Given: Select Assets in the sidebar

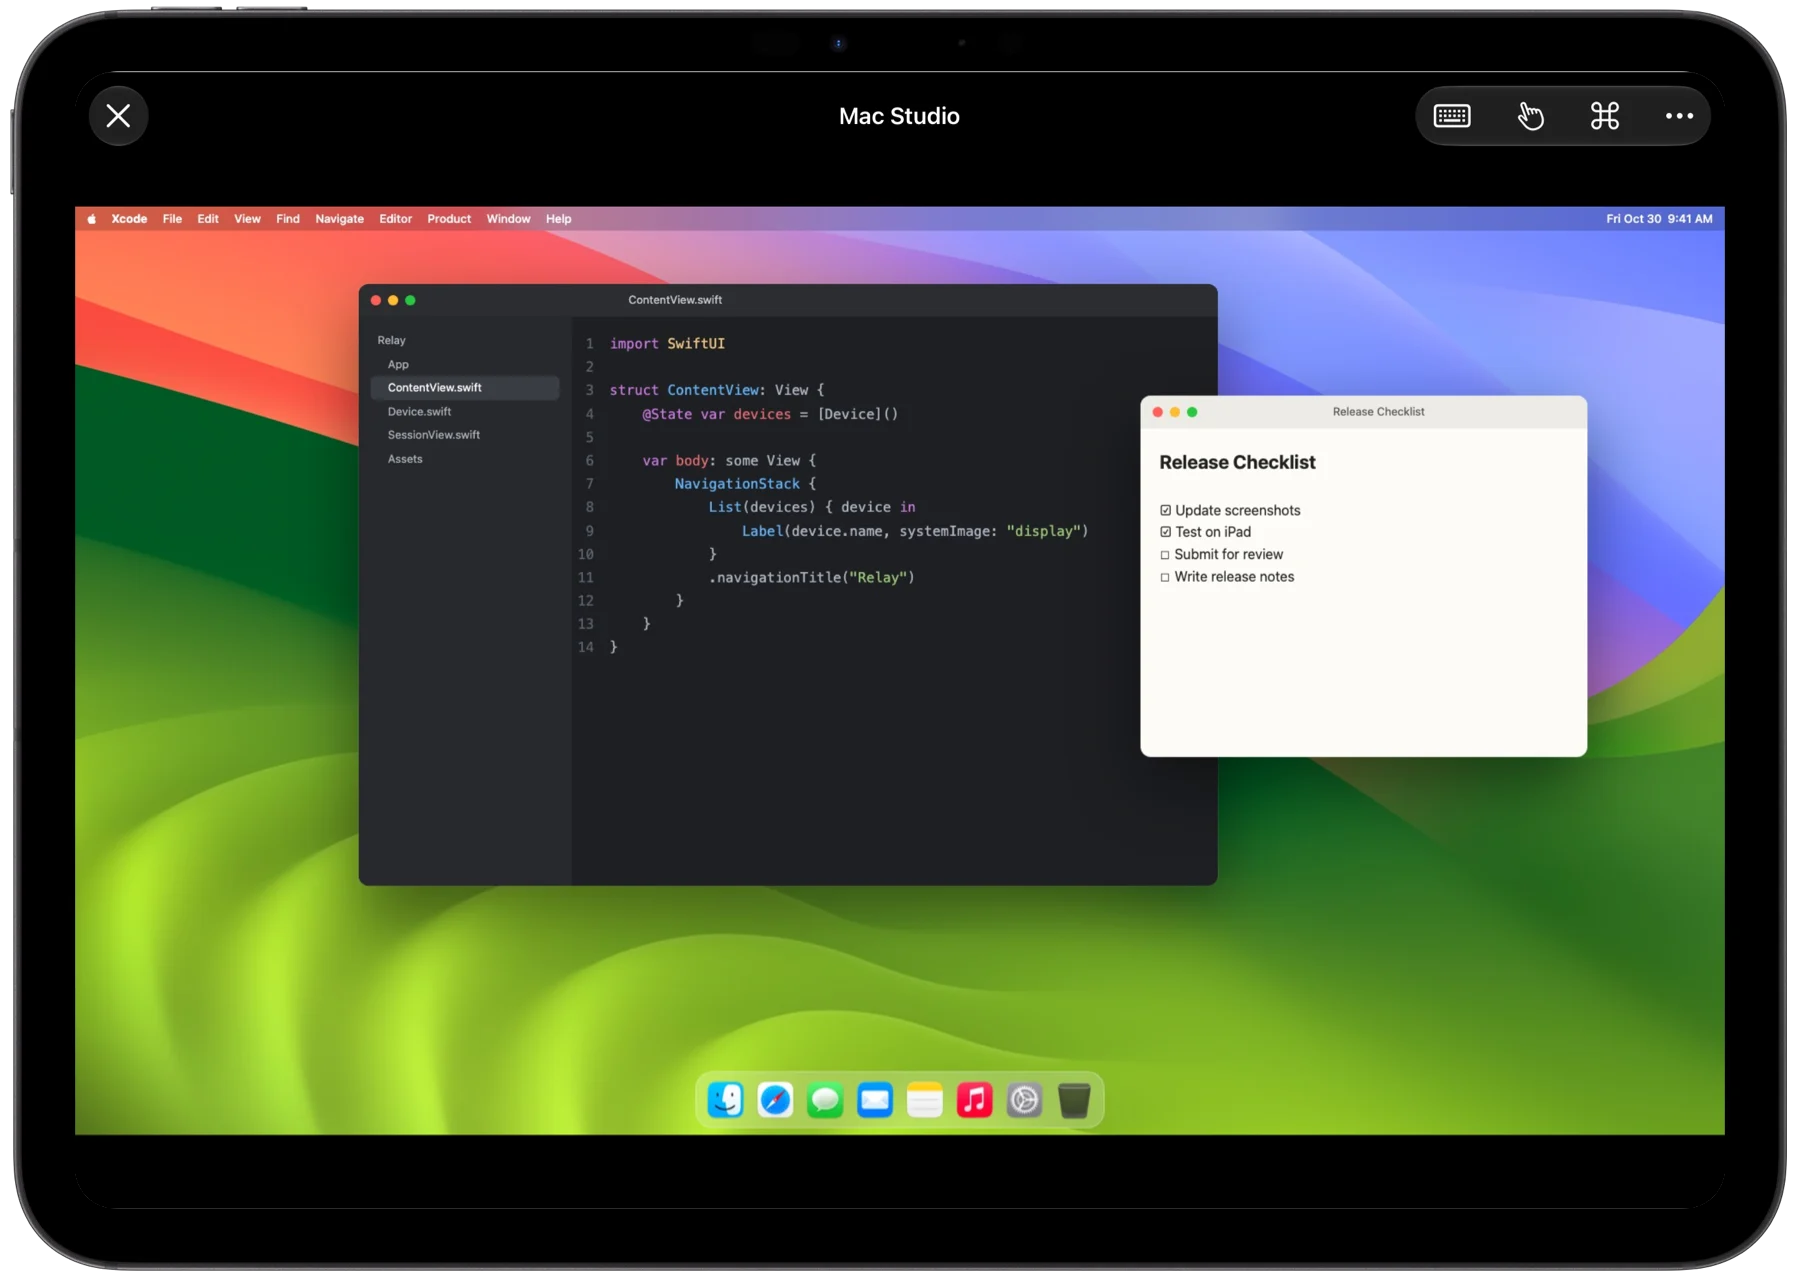Looking at the screenshot, I should pyautogui.click(x=405, y=459).
